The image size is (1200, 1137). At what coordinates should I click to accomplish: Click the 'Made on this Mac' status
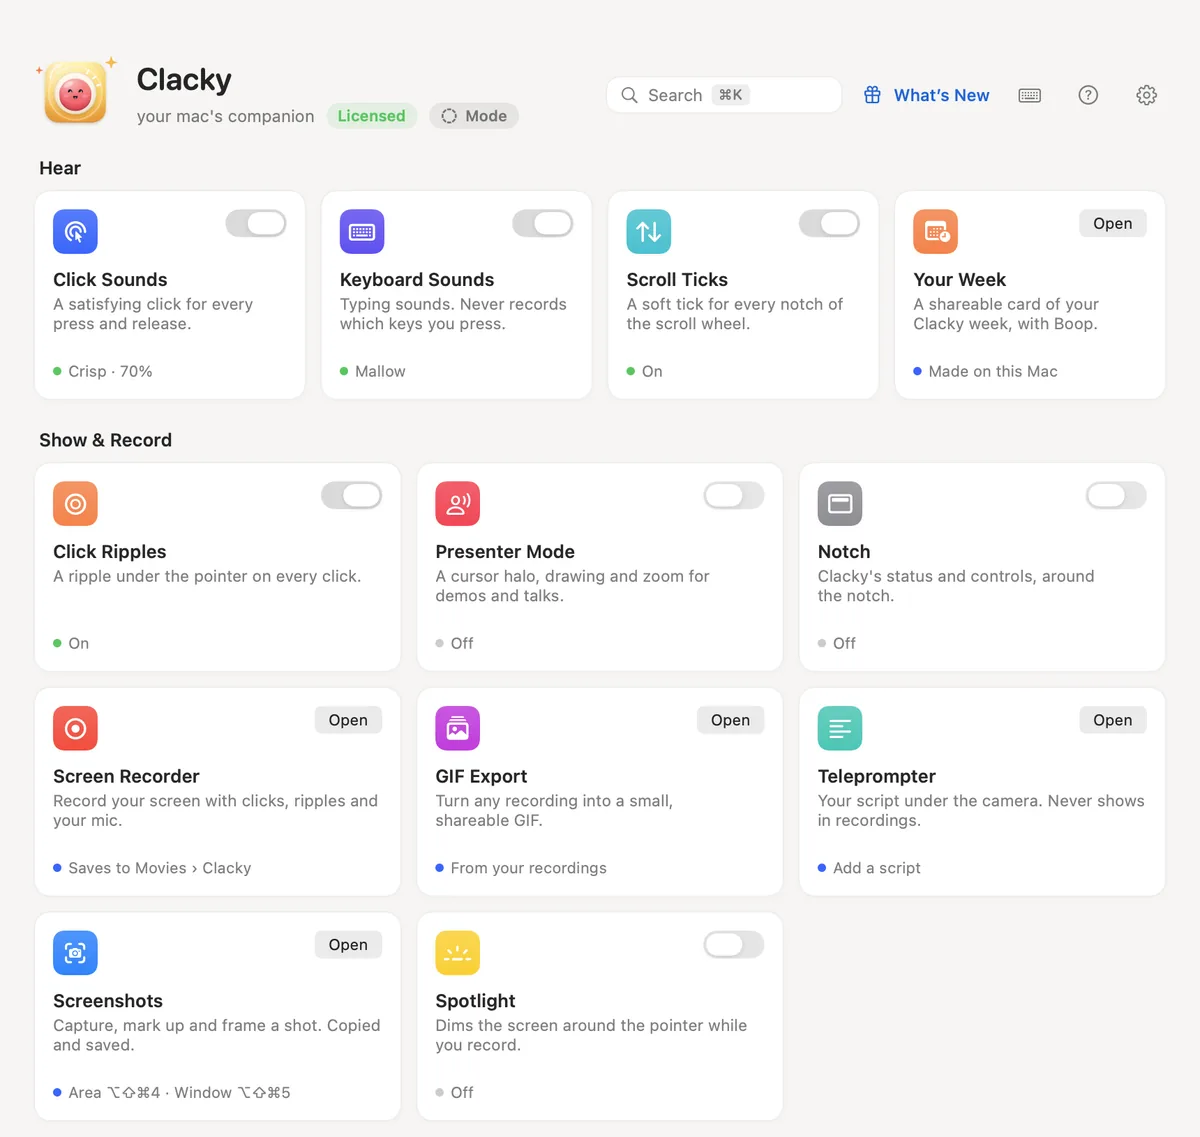pos(993,371)
